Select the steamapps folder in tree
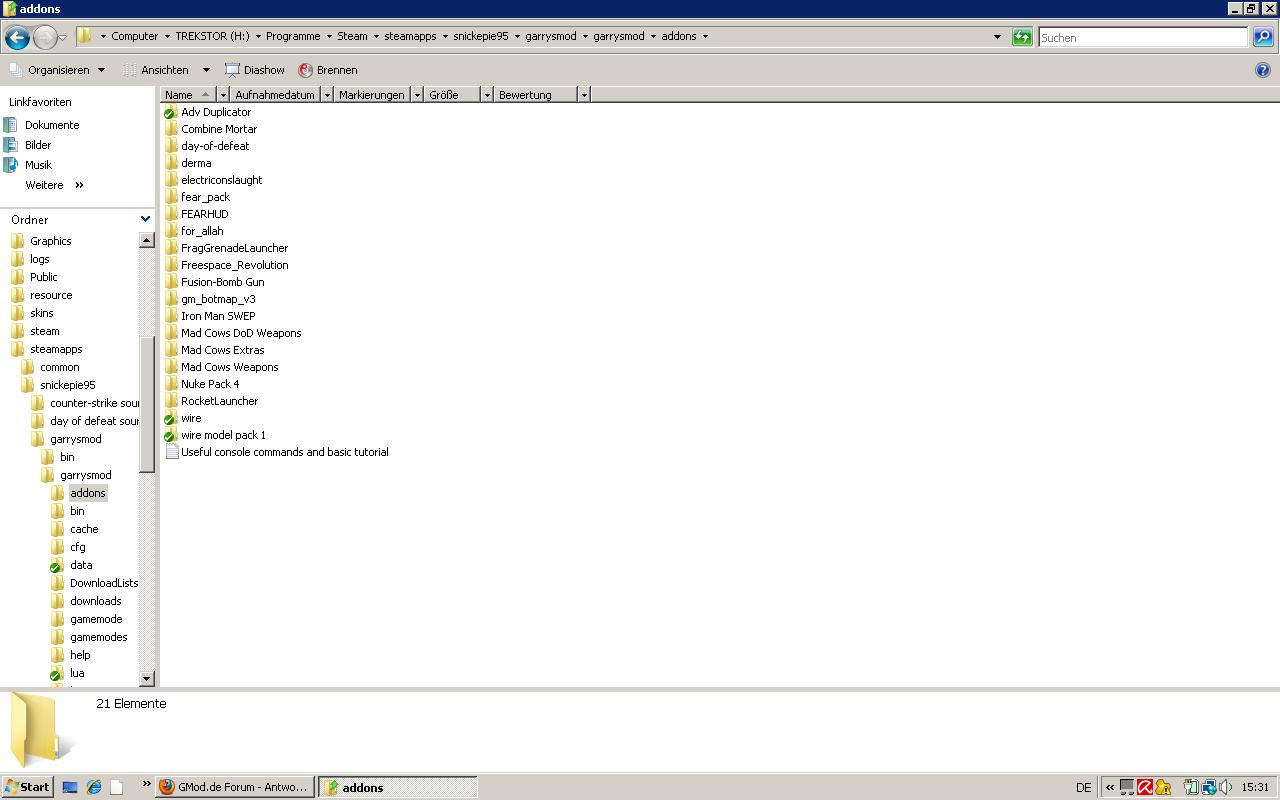Screen dimensions: 1280x800 point(56,349)
